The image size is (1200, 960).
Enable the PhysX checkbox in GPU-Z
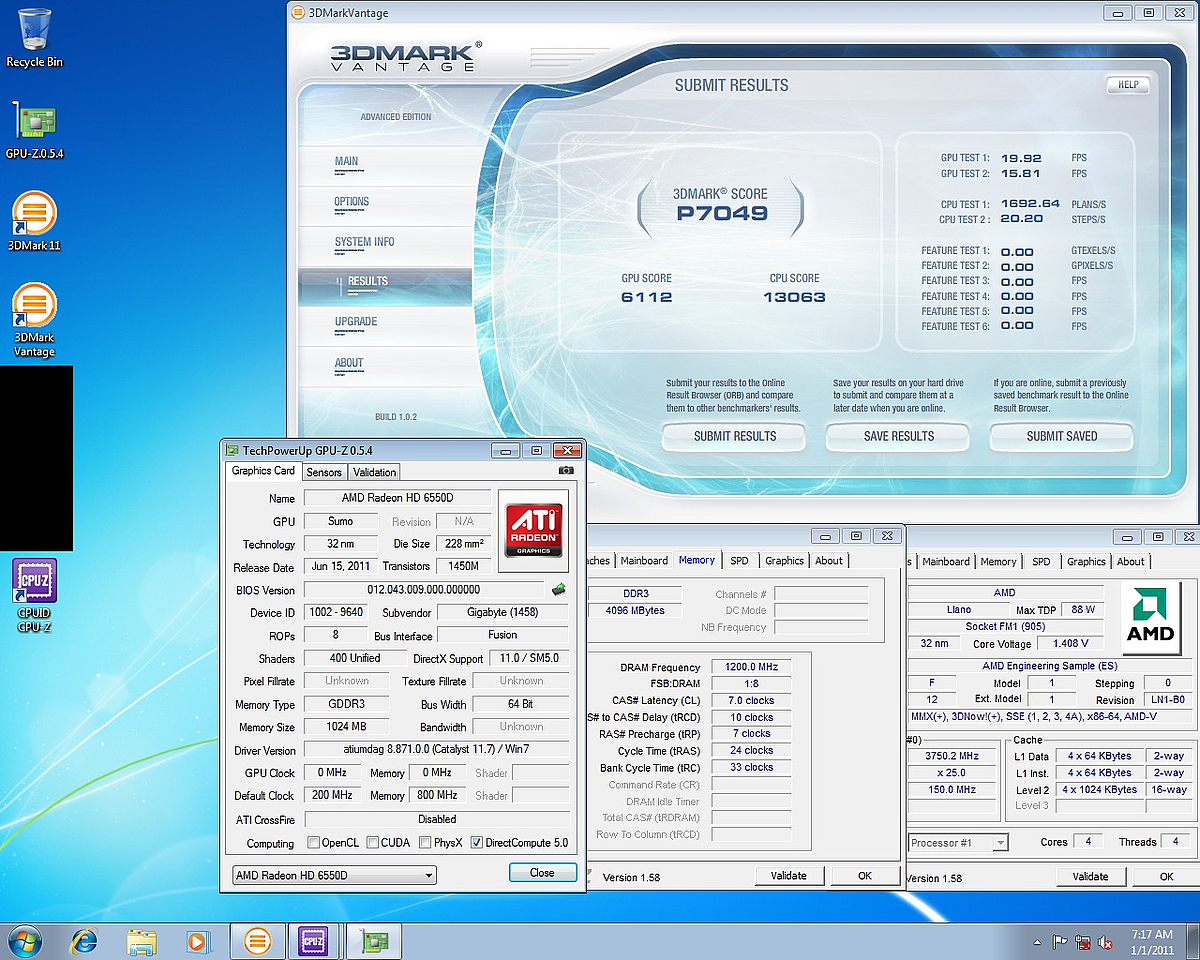click(x=425, y=843)
